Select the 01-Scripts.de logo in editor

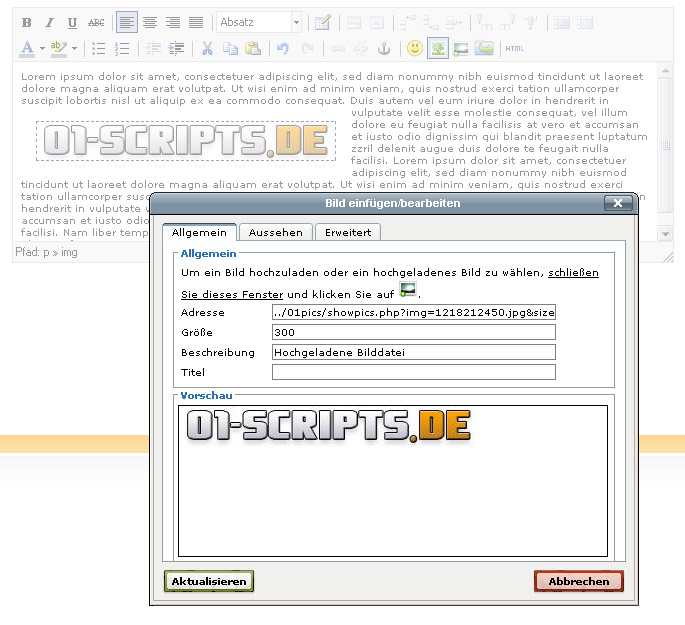click(x=186, y=141)
